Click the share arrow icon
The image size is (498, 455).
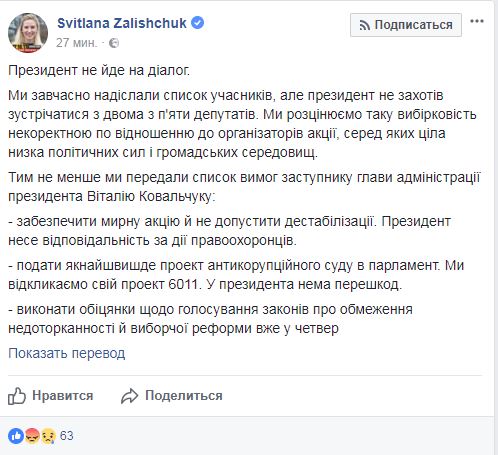click(x=129, y=396)
